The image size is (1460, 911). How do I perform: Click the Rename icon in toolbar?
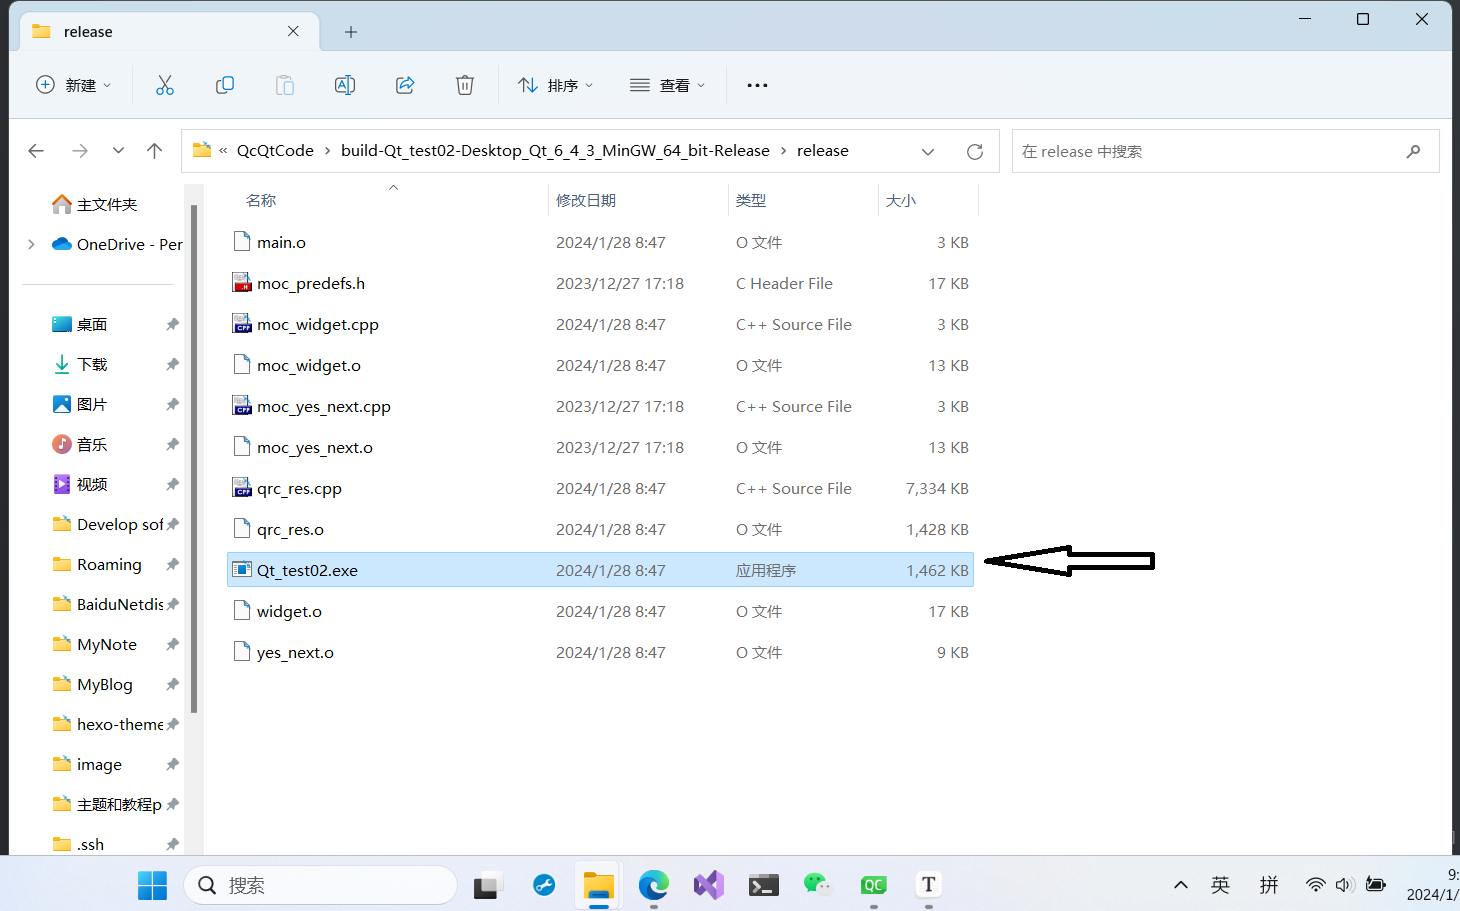pyautogui.click(x=345, y=85)
